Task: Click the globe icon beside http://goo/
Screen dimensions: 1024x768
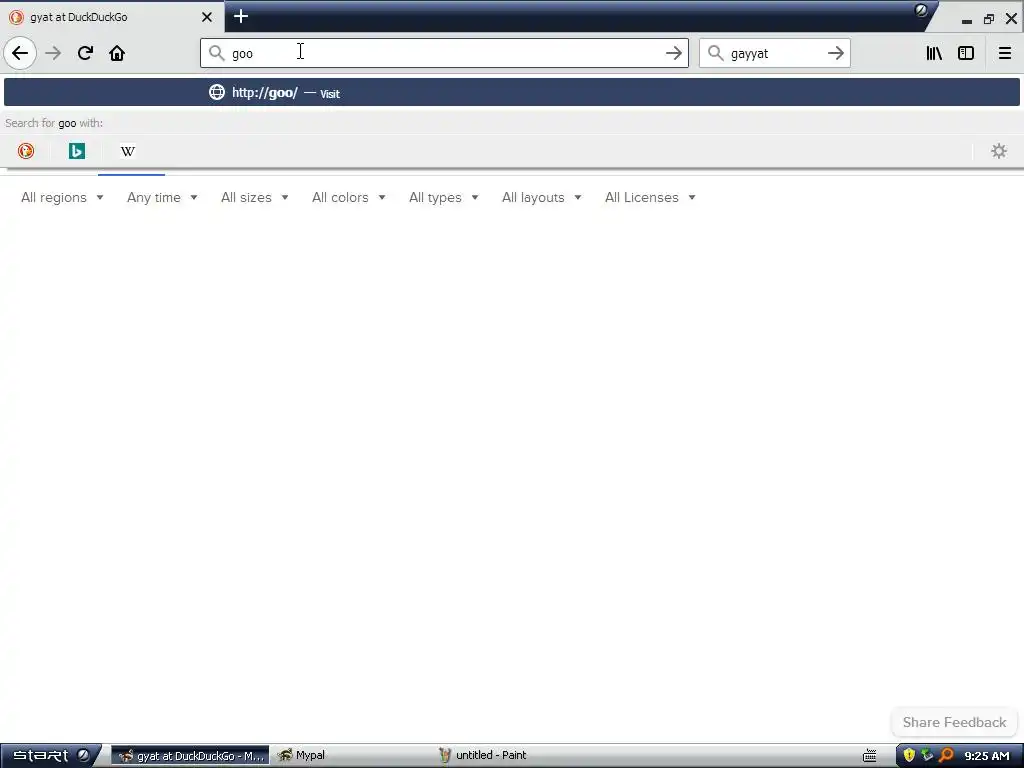Action: [216, 92]
